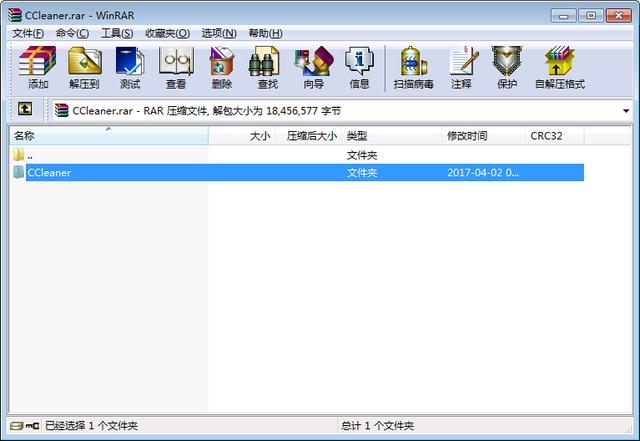Sort by 修改时间 column header
Image resolution: width=640 pixels, height=441 pixels.
click(x=484, y=136)
